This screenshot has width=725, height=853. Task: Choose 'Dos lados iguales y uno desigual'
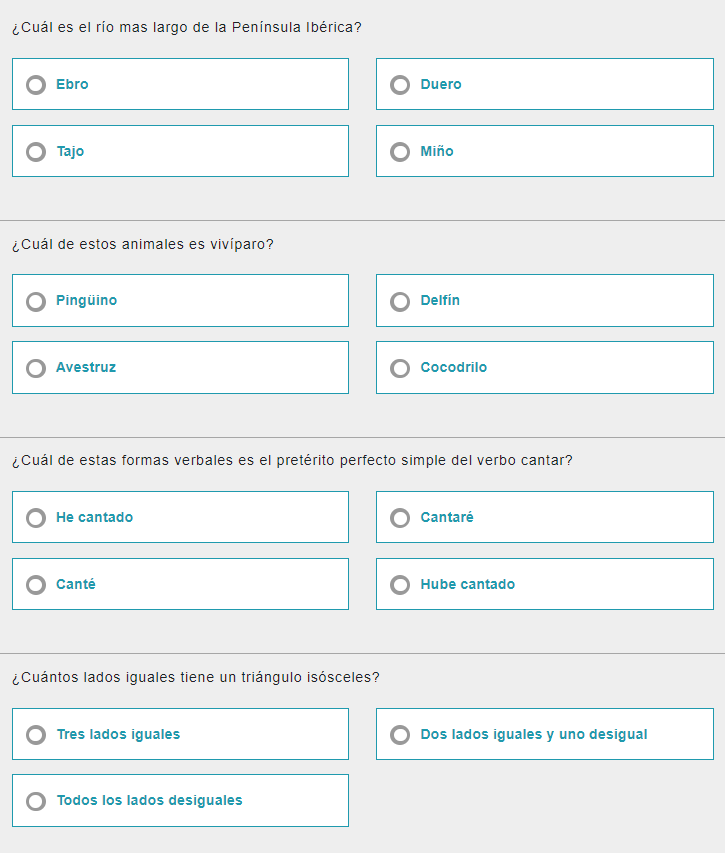tap(400, 733)
